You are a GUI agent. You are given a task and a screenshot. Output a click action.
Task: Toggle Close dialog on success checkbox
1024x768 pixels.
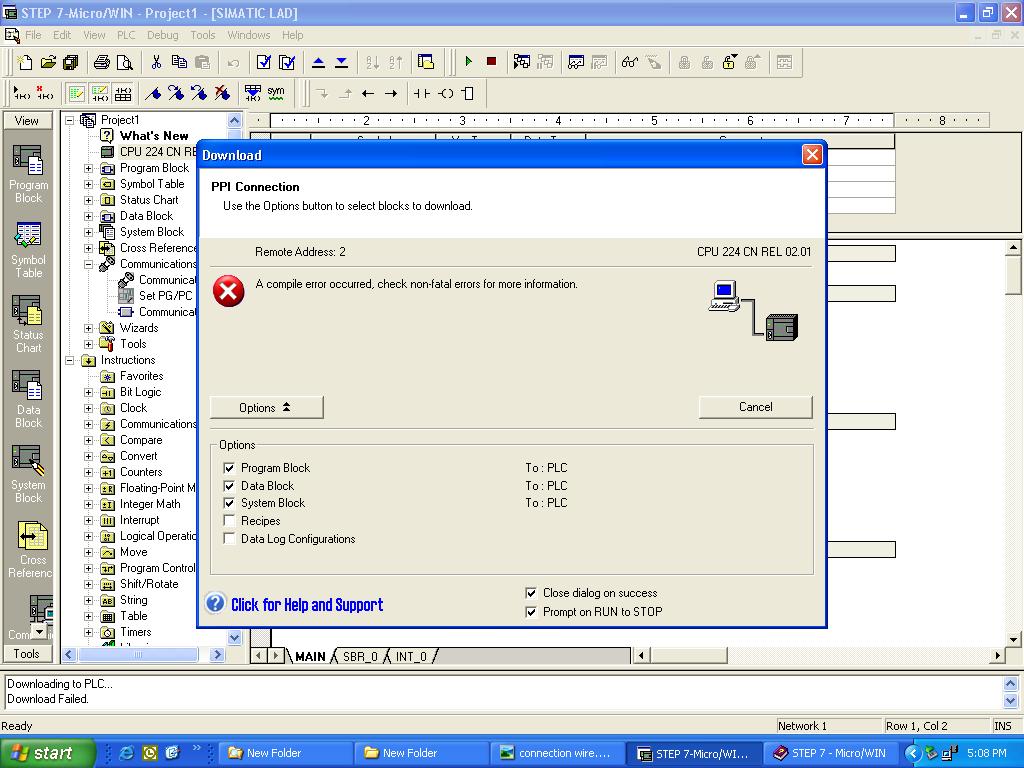coord(531,593)
